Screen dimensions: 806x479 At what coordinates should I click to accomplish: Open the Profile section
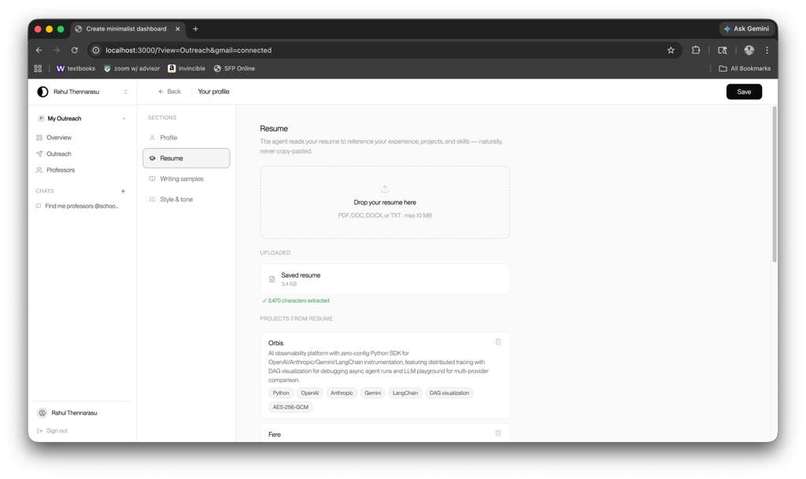[x=186, y=138]
